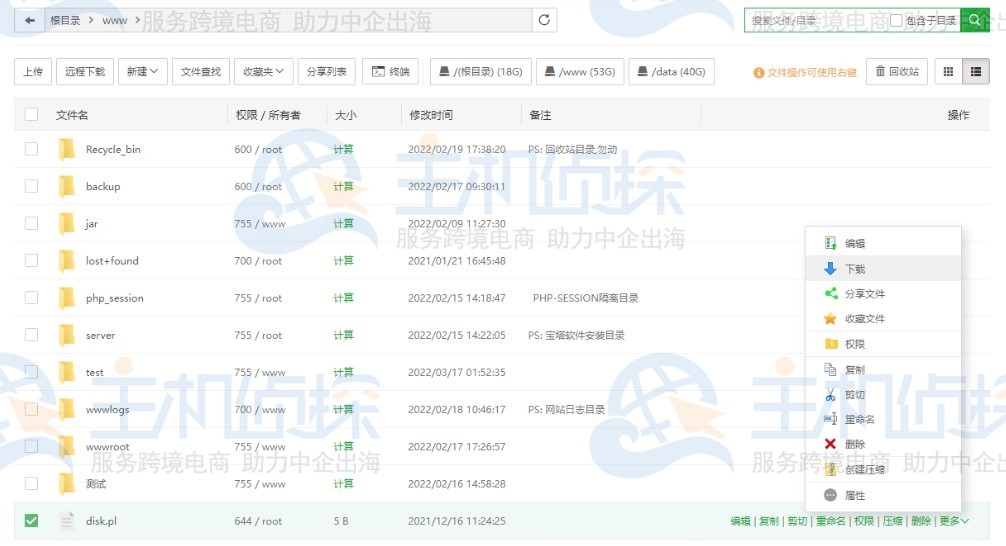The image size is (1006, 546).
Task: Open the server folder icon
Action: tap(67, 335)
